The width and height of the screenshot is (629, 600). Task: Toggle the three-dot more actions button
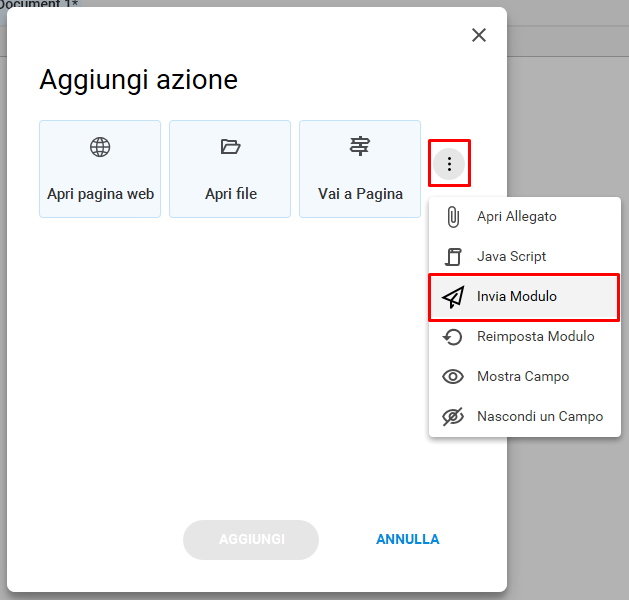449,164
